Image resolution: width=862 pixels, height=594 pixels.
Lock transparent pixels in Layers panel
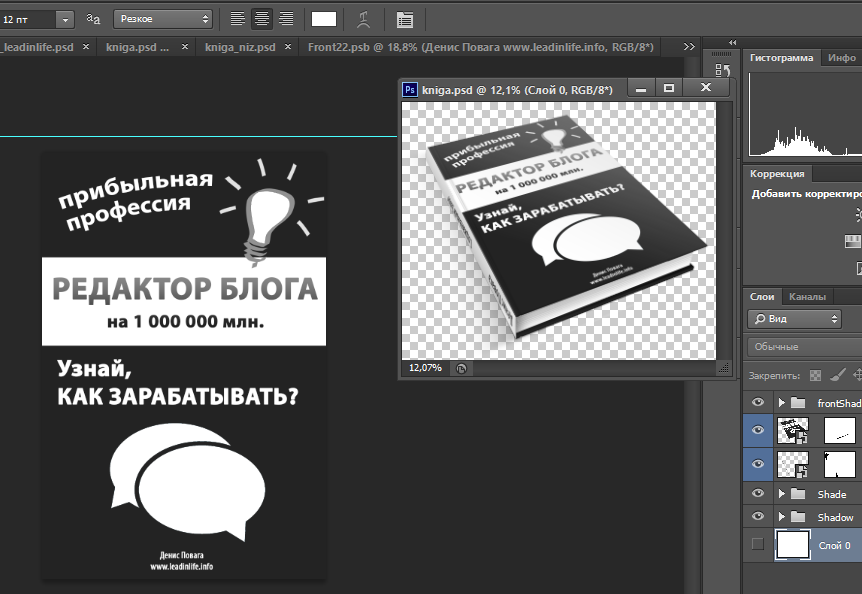pos(815,375)
